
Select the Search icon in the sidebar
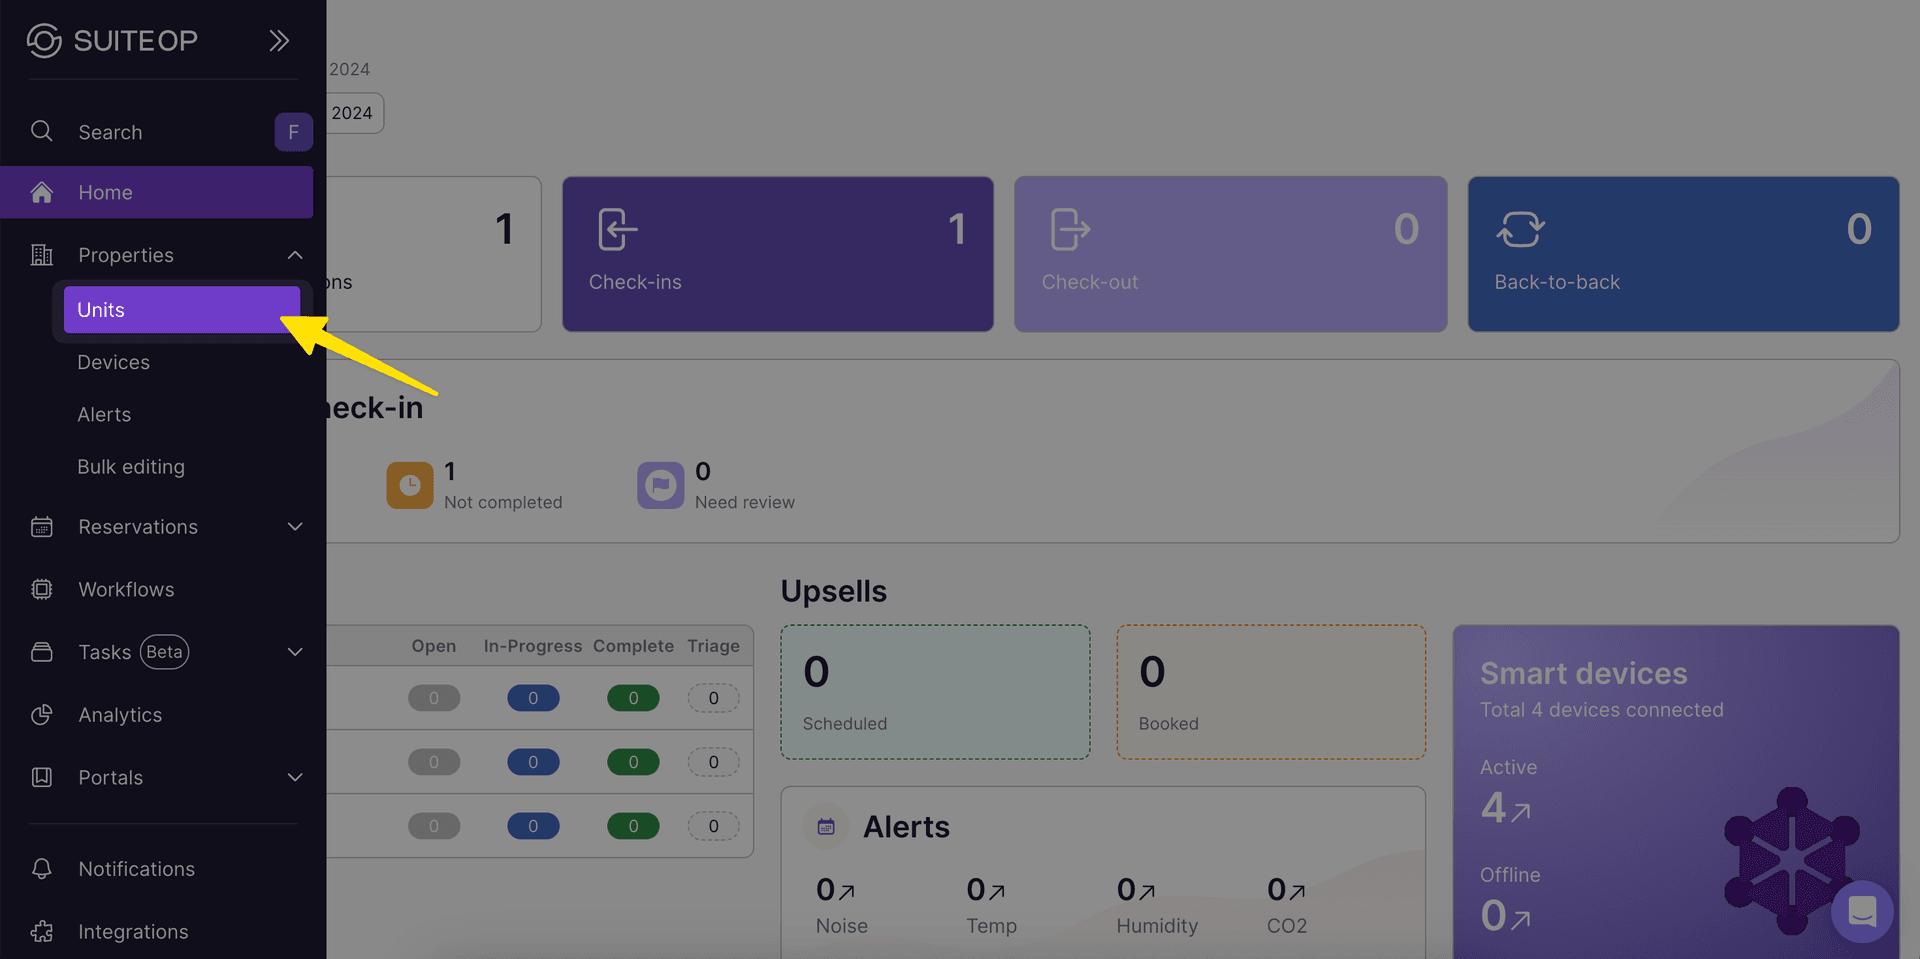(x=41, y=131)
